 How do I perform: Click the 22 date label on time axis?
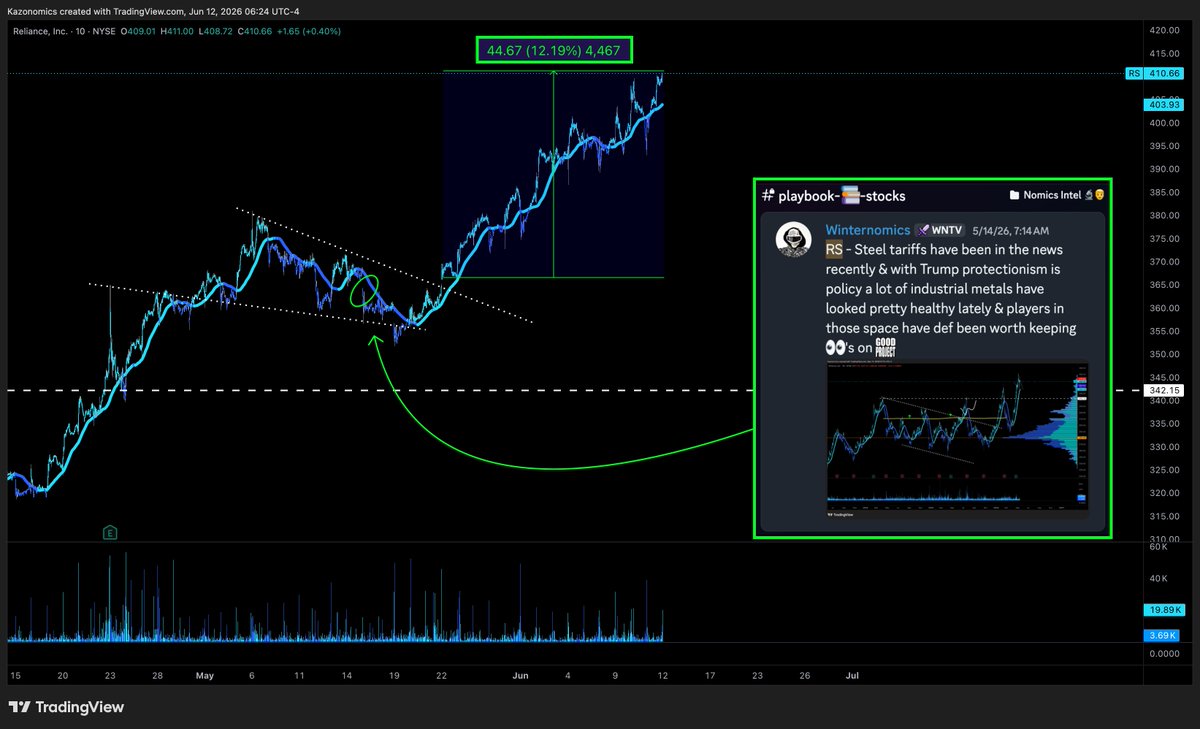click(x=441, y=675)
